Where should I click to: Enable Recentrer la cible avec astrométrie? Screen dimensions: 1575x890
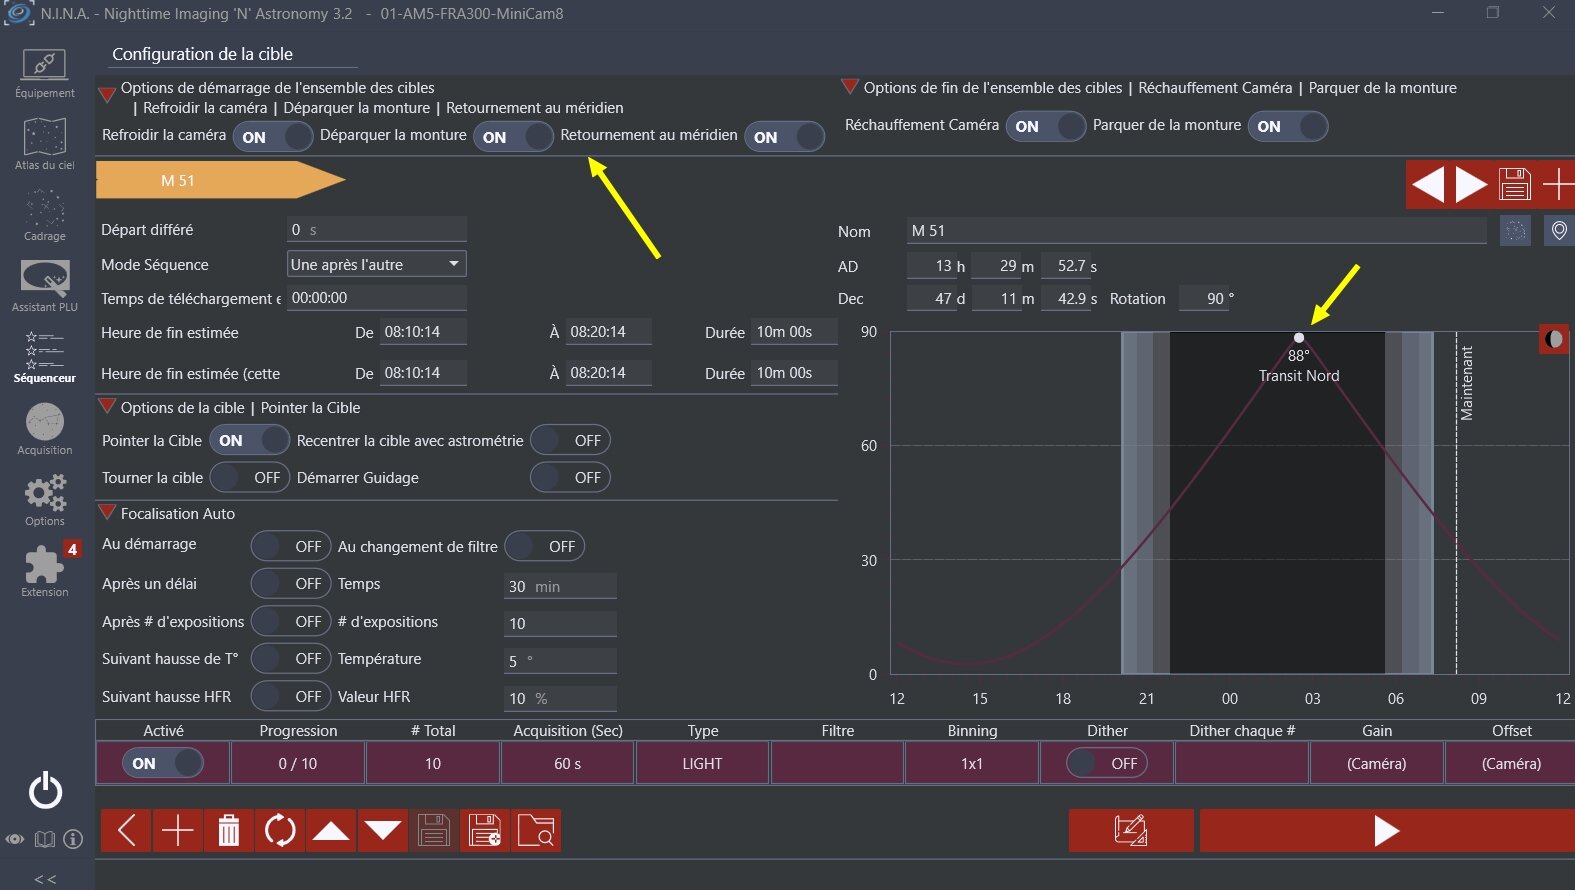[x=570, y=440]
